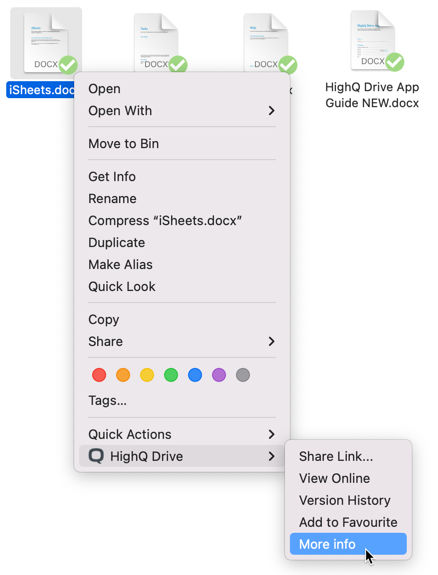Viewport: 438px width, 575px height.
Task: Click green sync checkmark on HighQ Drive App Guide
Action: click(x=394, y=62)
